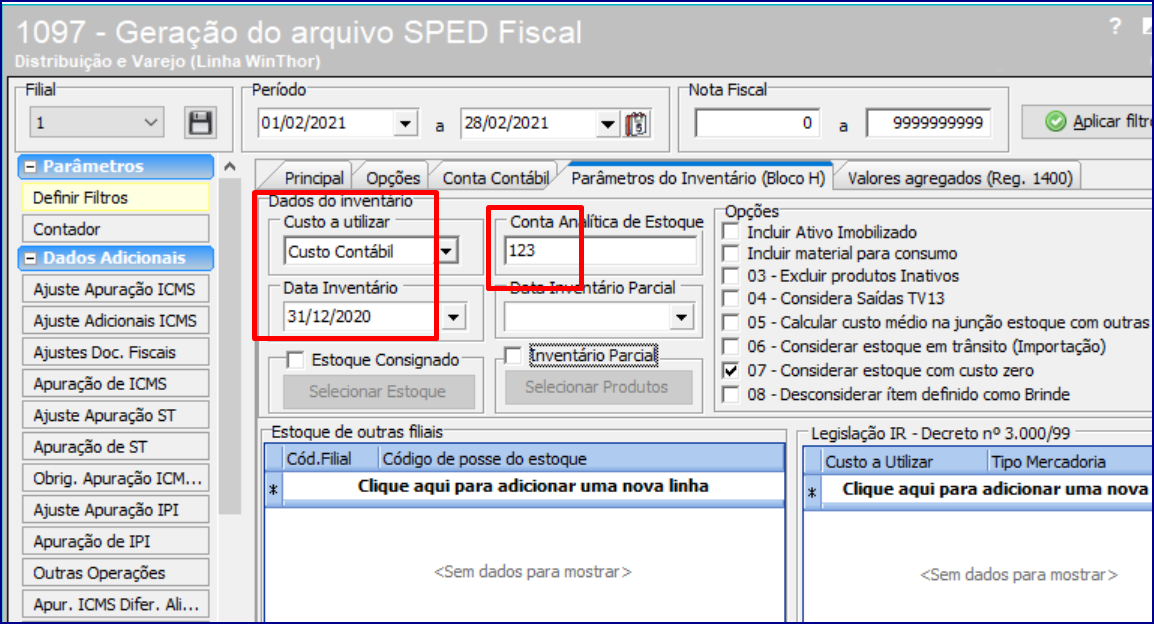Click Código de posse do estoque header
This screenshot has width=1154, height=624.
click(581, 459)
